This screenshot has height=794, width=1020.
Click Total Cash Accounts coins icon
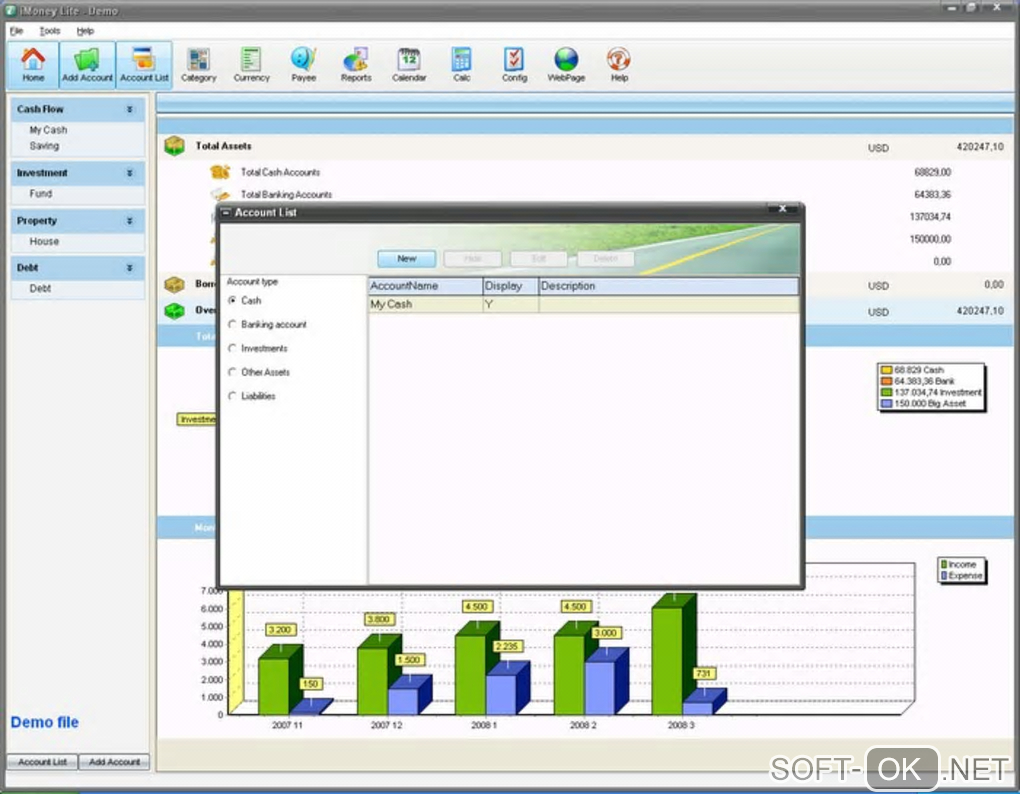pos(220,172)
